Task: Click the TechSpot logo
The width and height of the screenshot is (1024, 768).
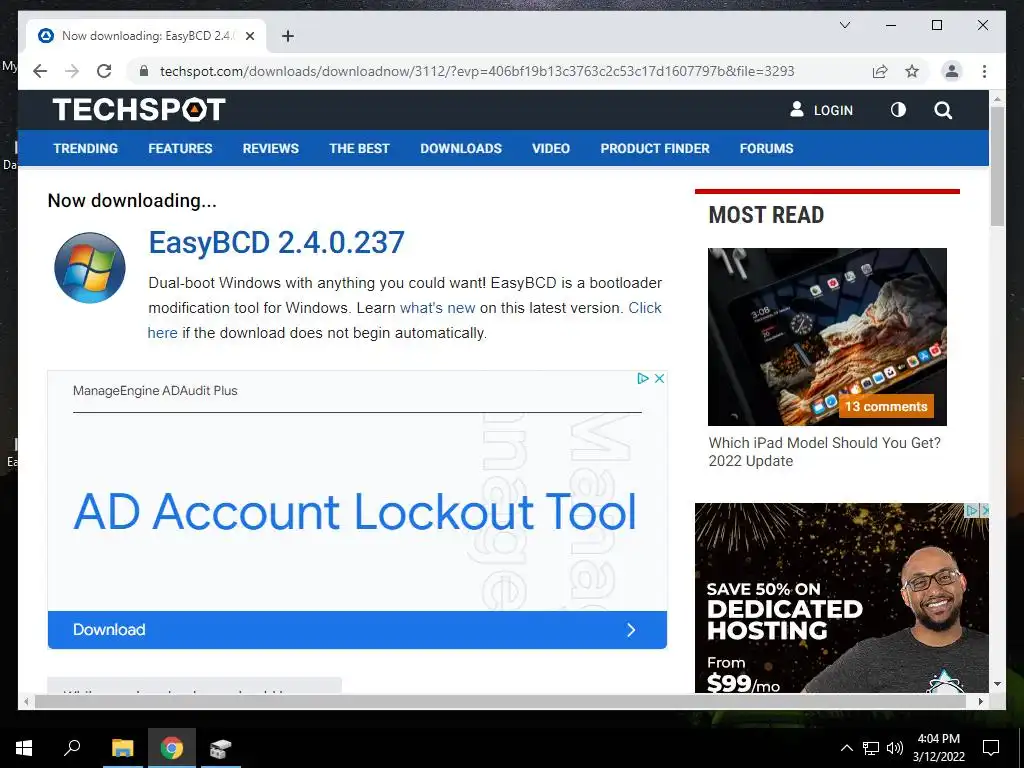Action: [139, 109]
